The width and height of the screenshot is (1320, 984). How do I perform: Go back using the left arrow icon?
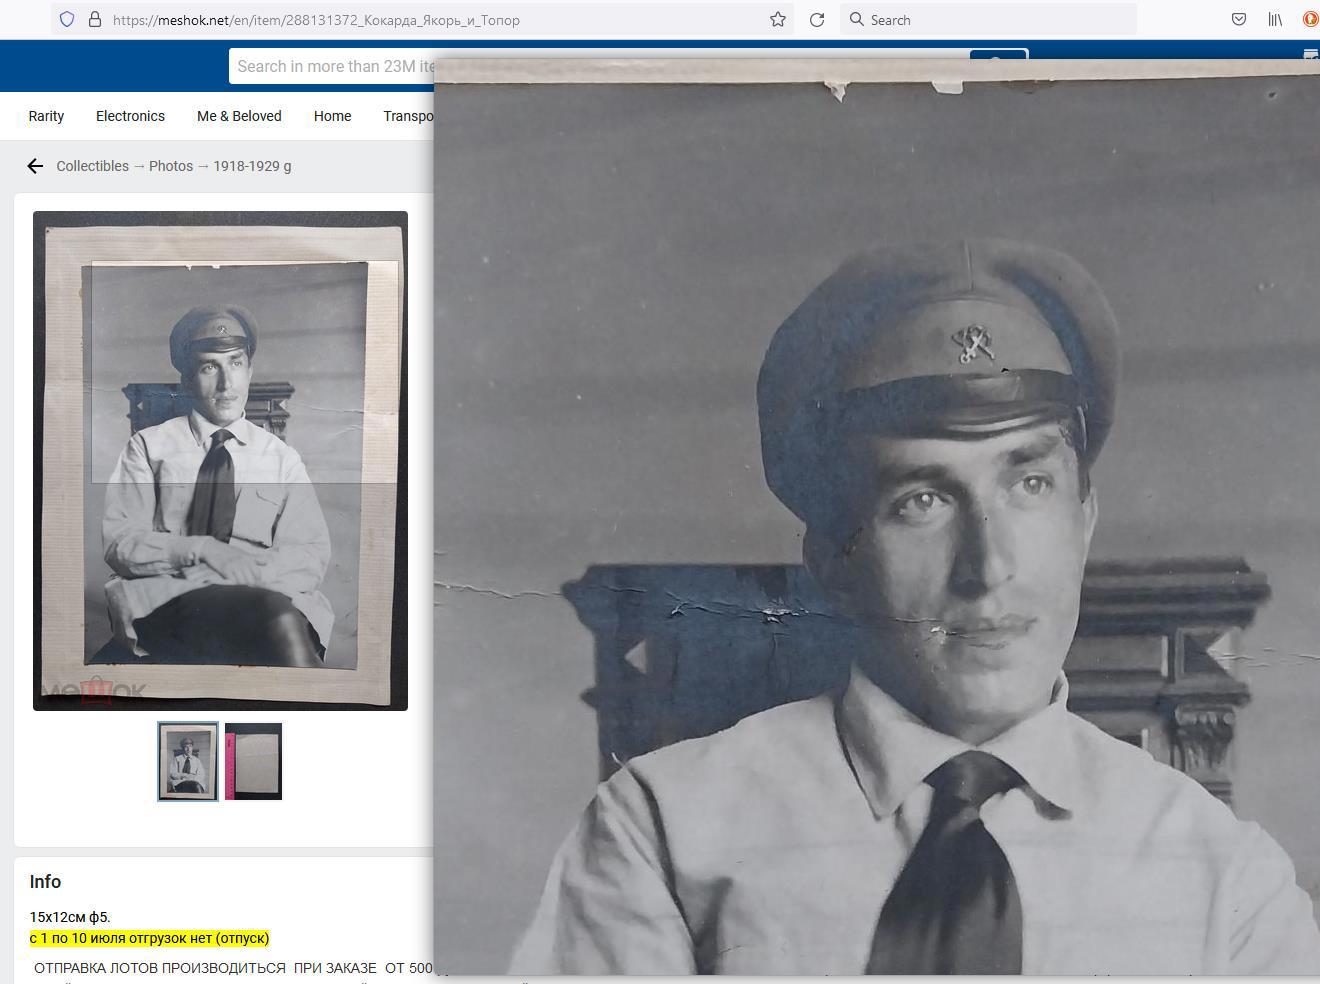point(35,166)
